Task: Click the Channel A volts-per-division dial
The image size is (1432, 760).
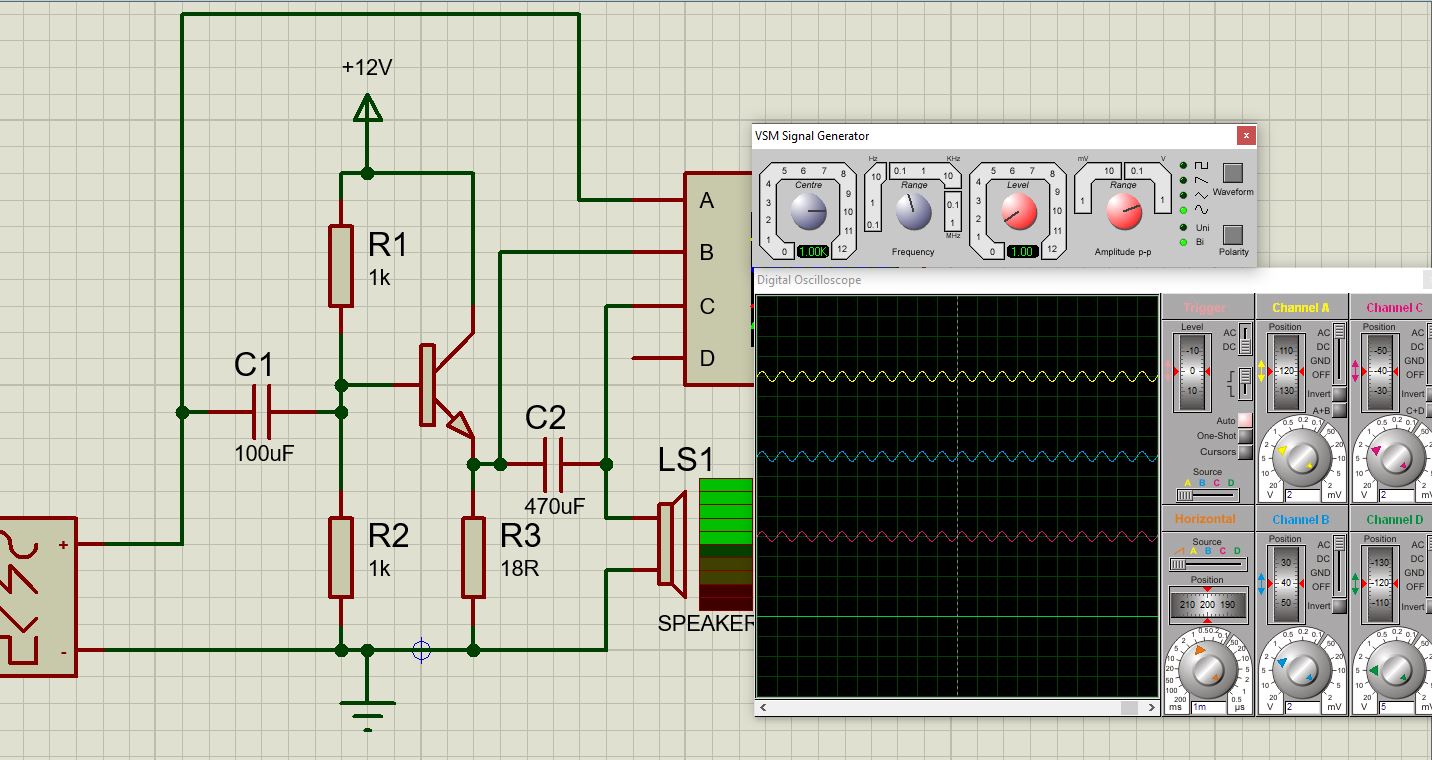Action: (x=1300, y=458)
